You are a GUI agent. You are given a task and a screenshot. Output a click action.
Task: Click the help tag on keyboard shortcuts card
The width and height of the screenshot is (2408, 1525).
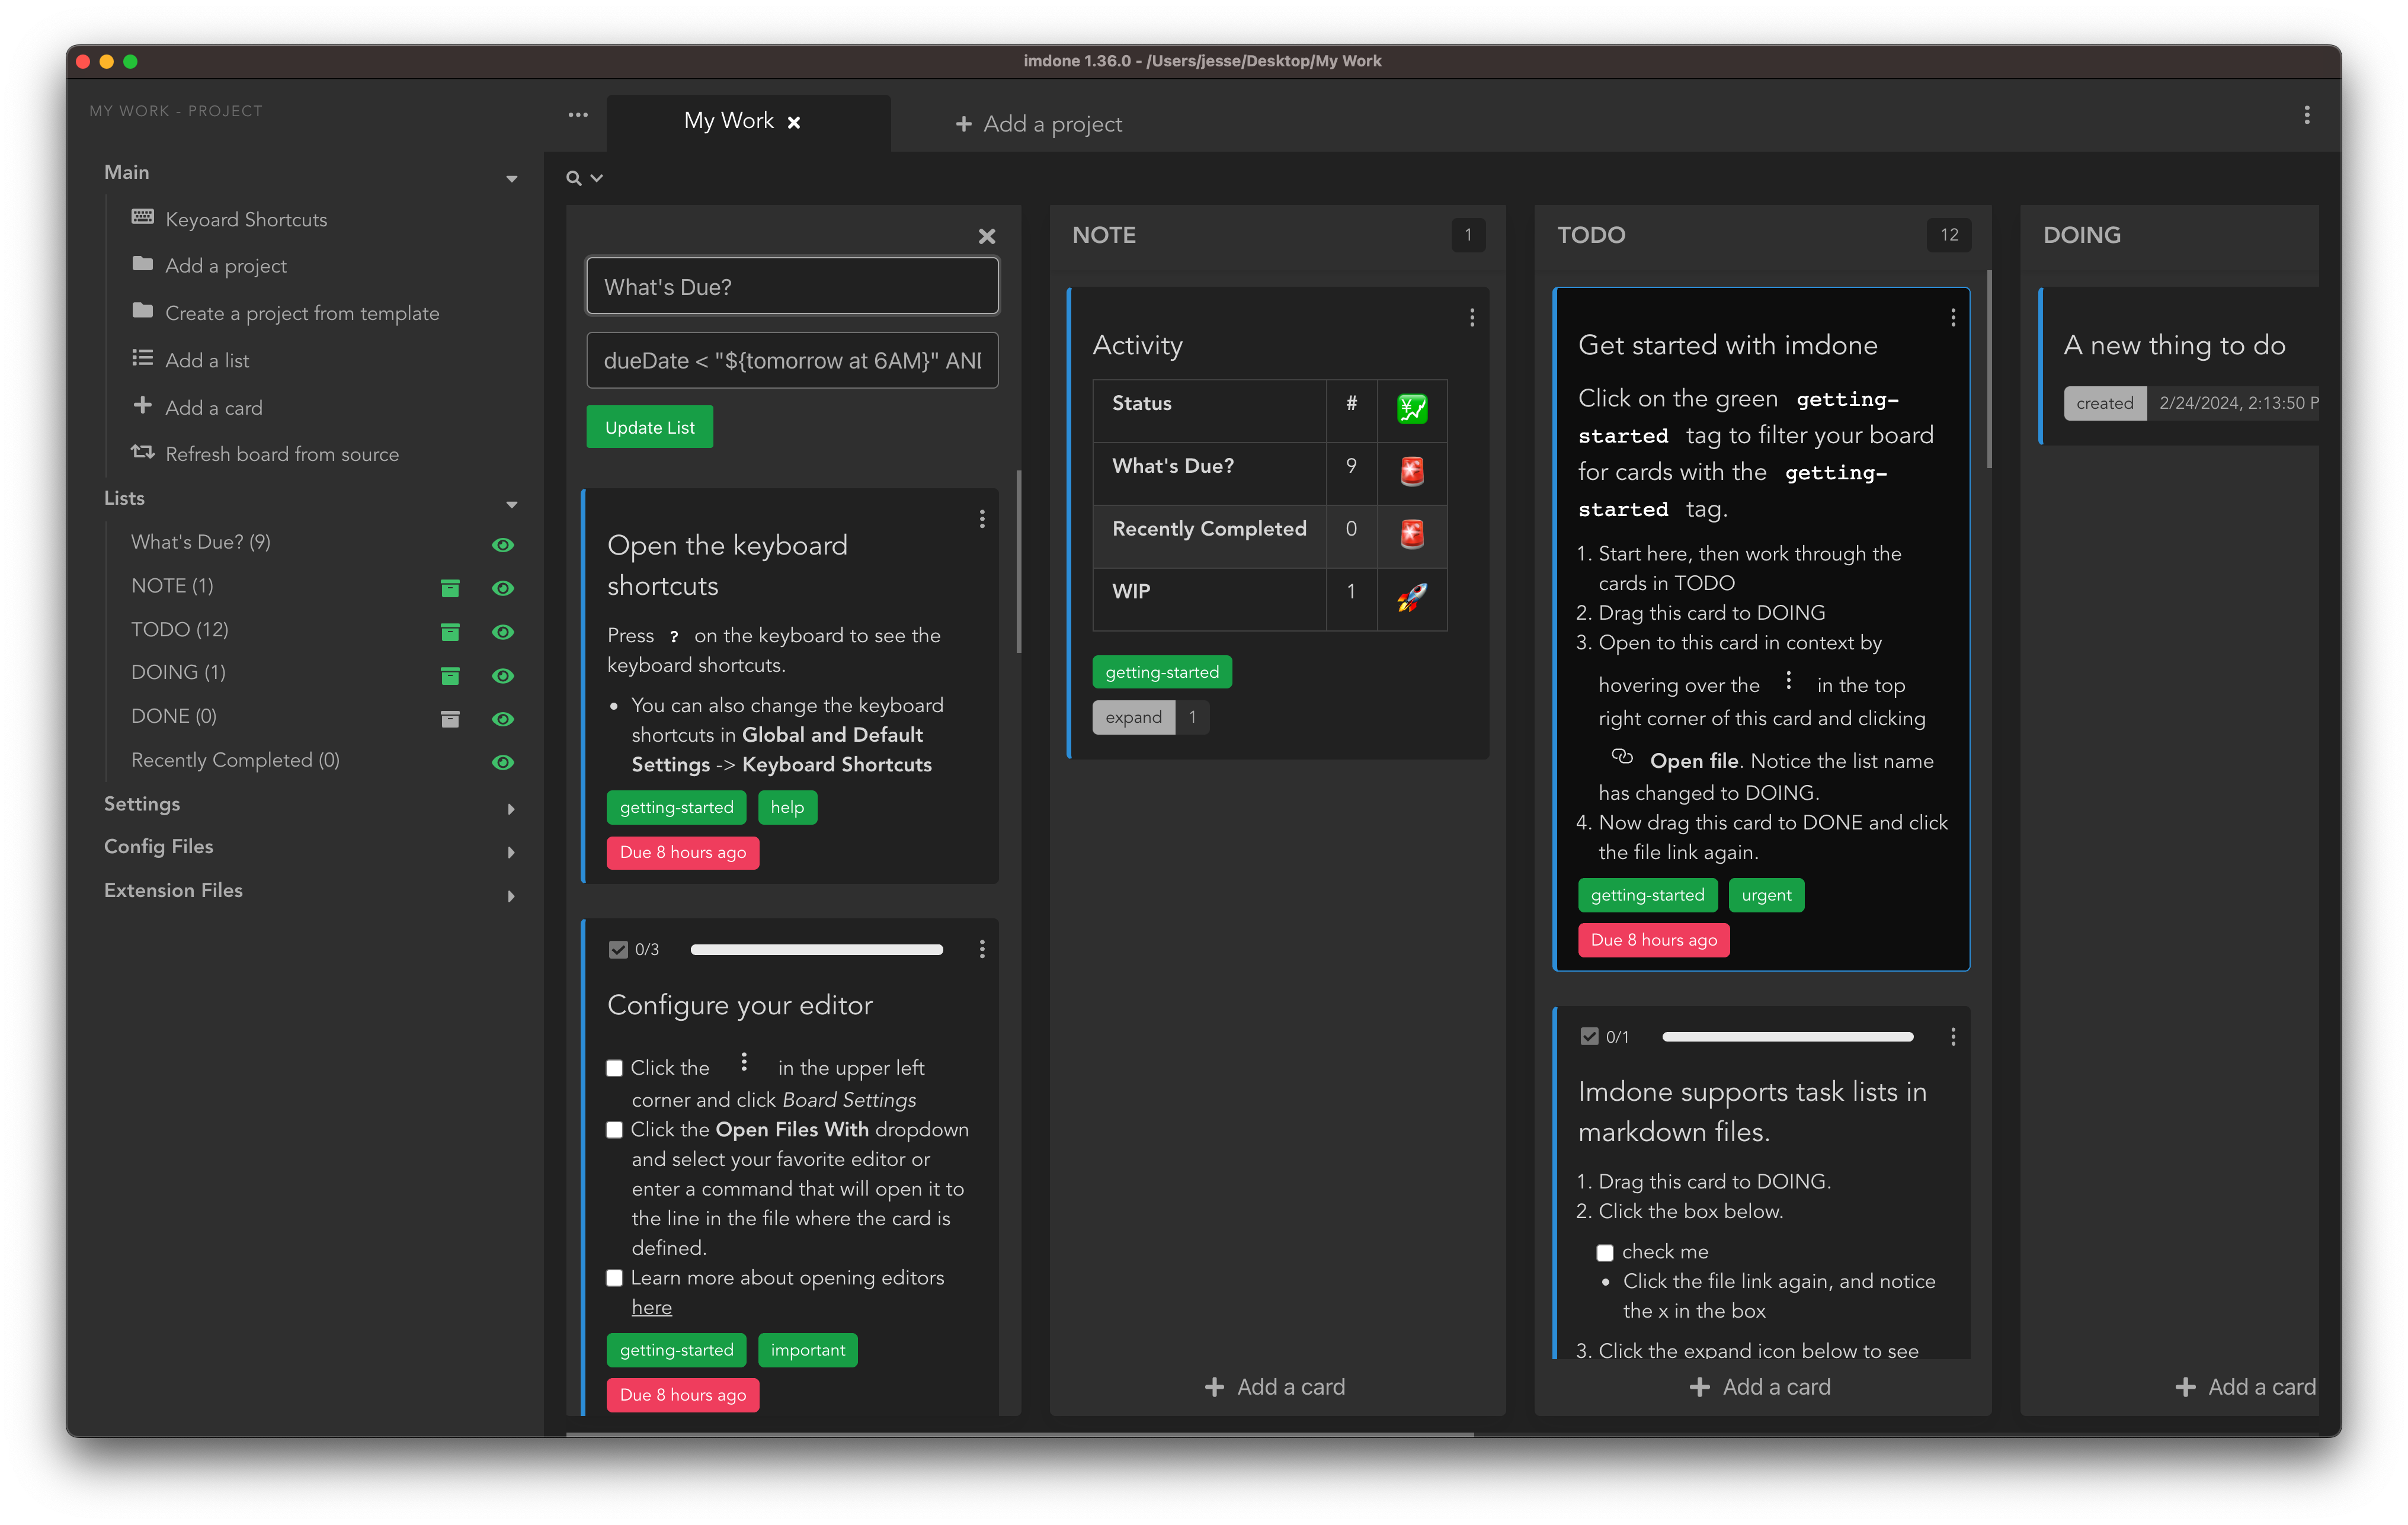(787, 807)
